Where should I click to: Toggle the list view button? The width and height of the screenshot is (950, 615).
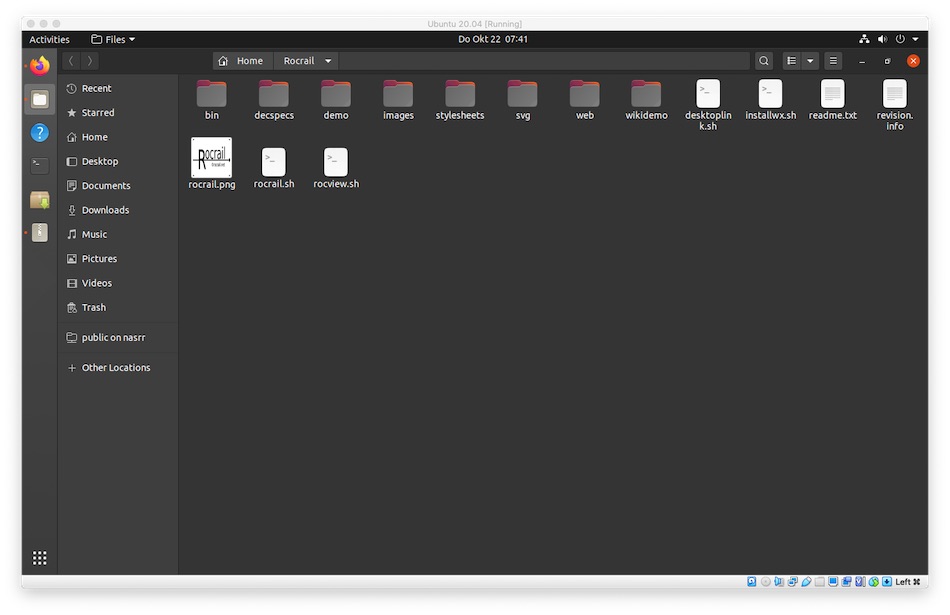(x=792, y=61)
